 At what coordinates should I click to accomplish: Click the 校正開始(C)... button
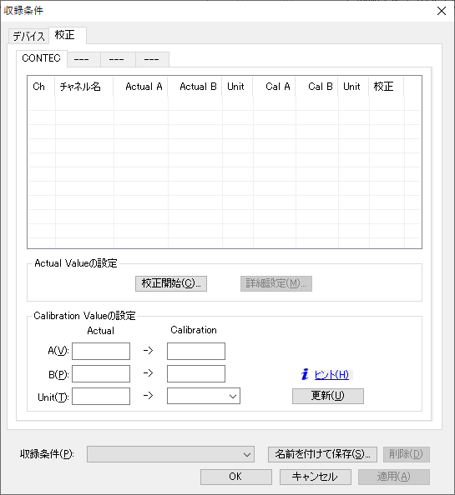click(171, 284)
